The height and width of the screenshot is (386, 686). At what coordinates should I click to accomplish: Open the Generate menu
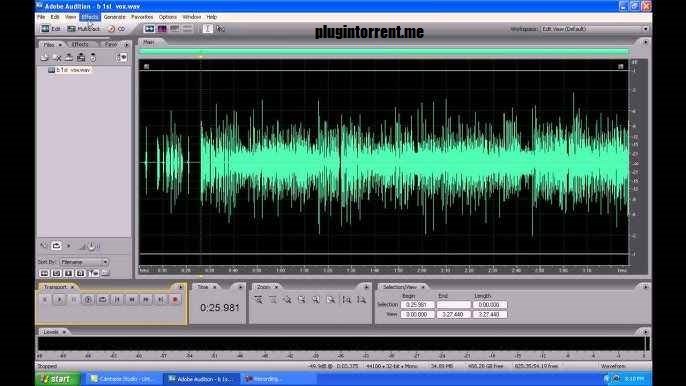coord(115,17)
